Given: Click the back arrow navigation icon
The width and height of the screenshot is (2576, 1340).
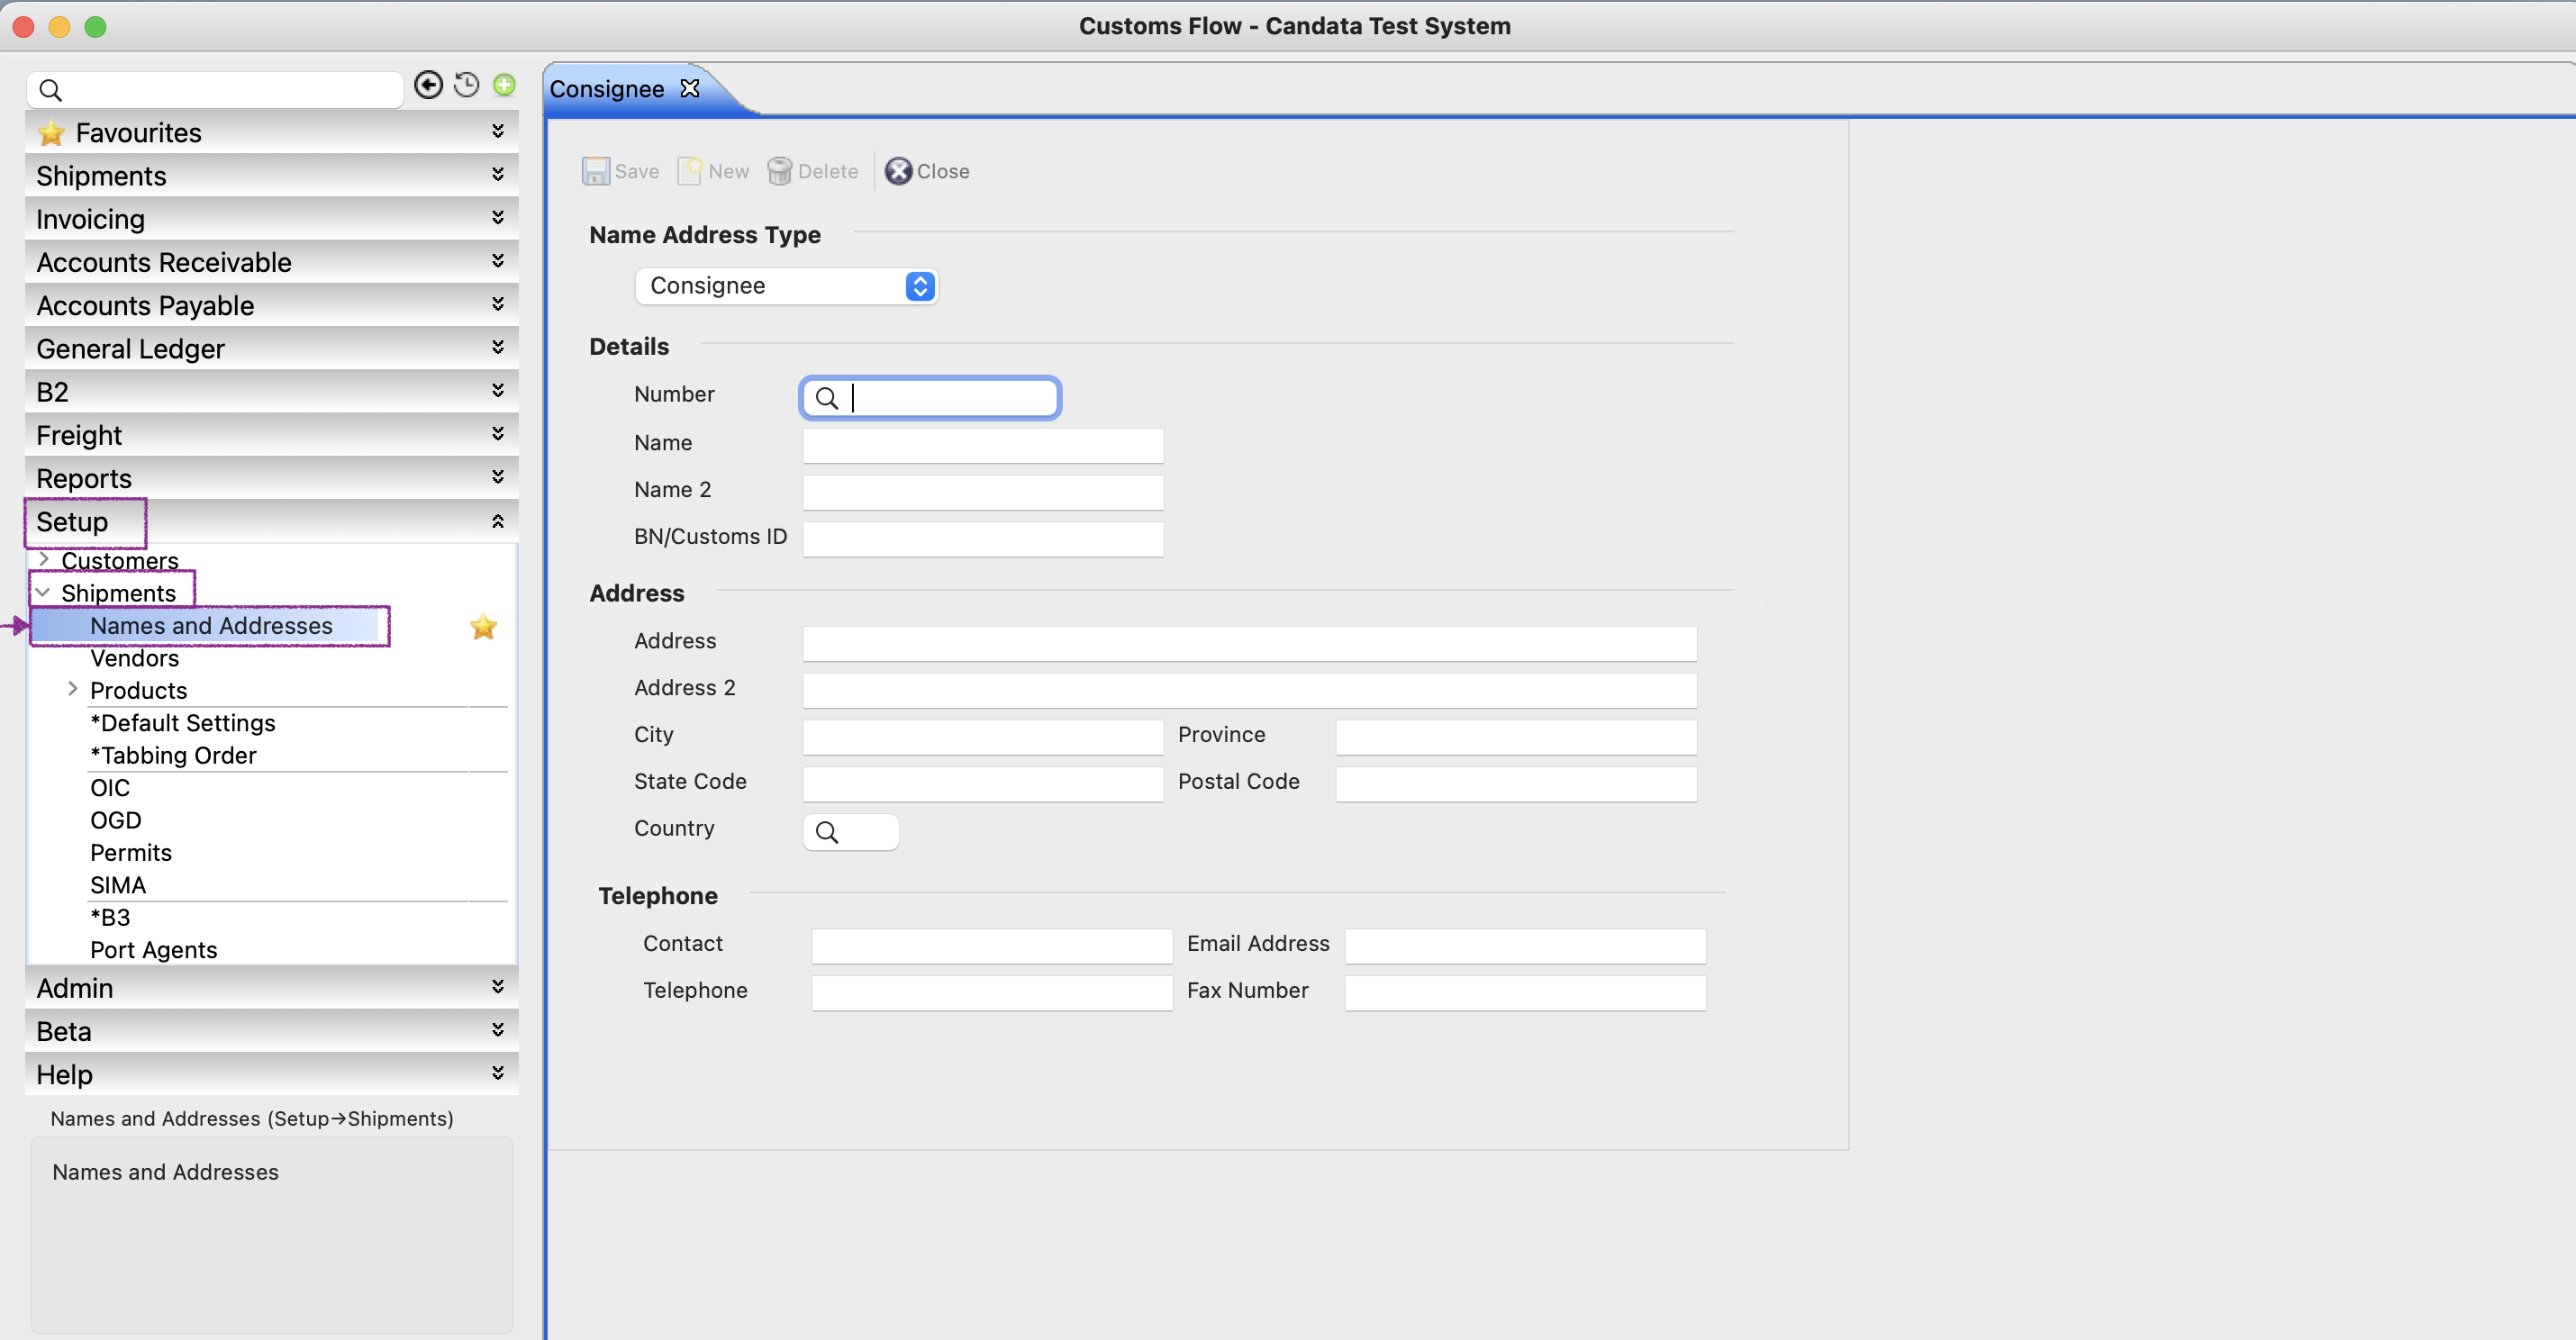Looking at the screenshot, I should click(428, 85).
